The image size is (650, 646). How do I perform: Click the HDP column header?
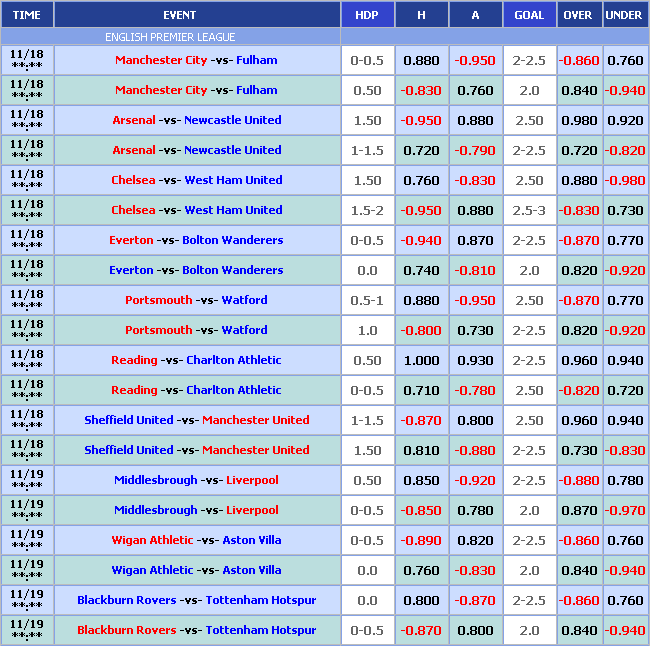pyautogui.click(x=367, y=15)
